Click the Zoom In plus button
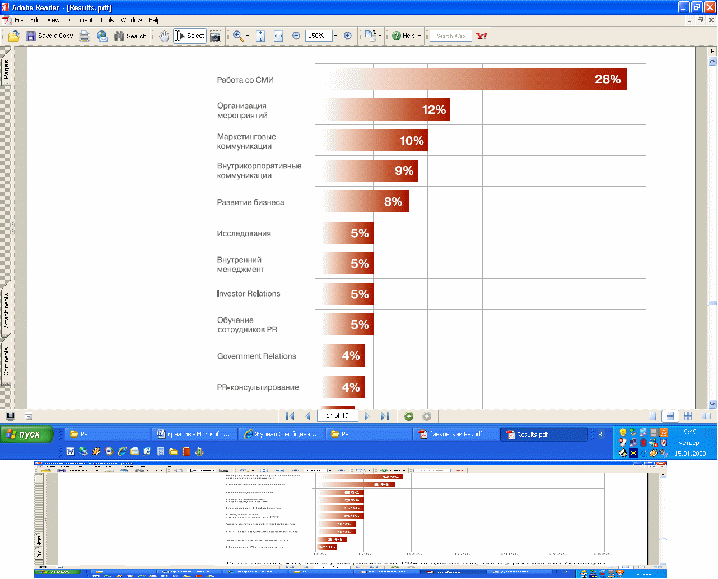This screenshot has width=718, height=579. 348,36
